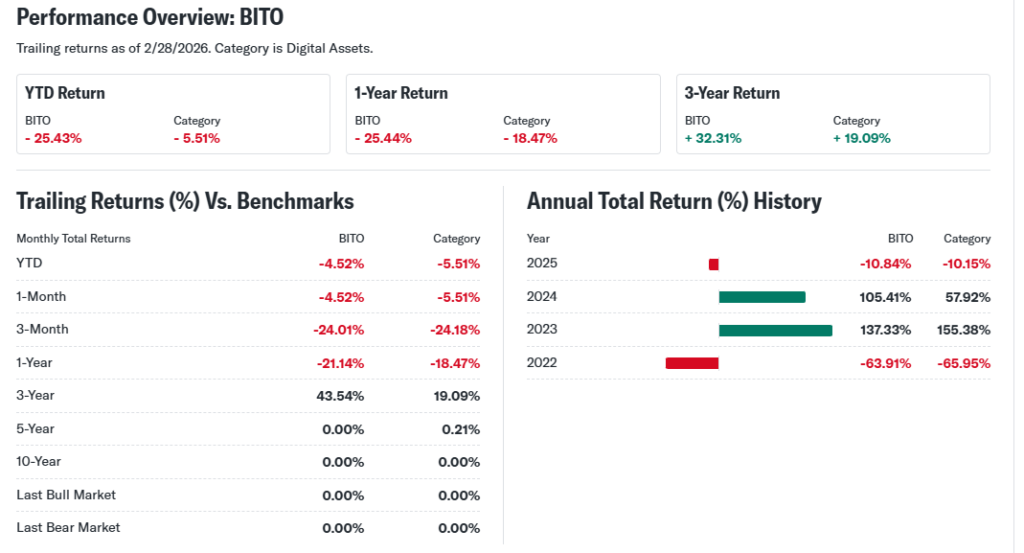This screenshot has height=553, width=1024.
Task: Click the Trailing Returns Vs. Benchmarks heading
Action: [x=185, y=201]
